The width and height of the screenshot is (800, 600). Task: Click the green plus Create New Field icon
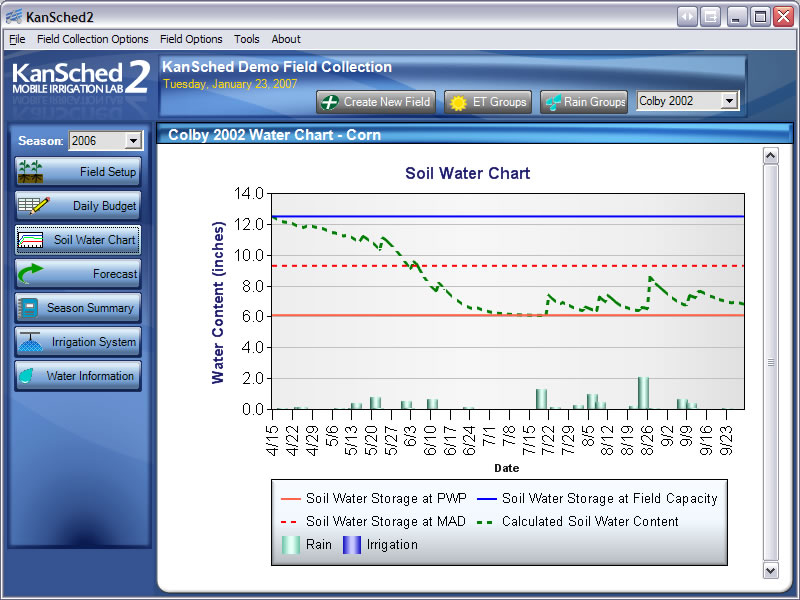tap(330, 102)
